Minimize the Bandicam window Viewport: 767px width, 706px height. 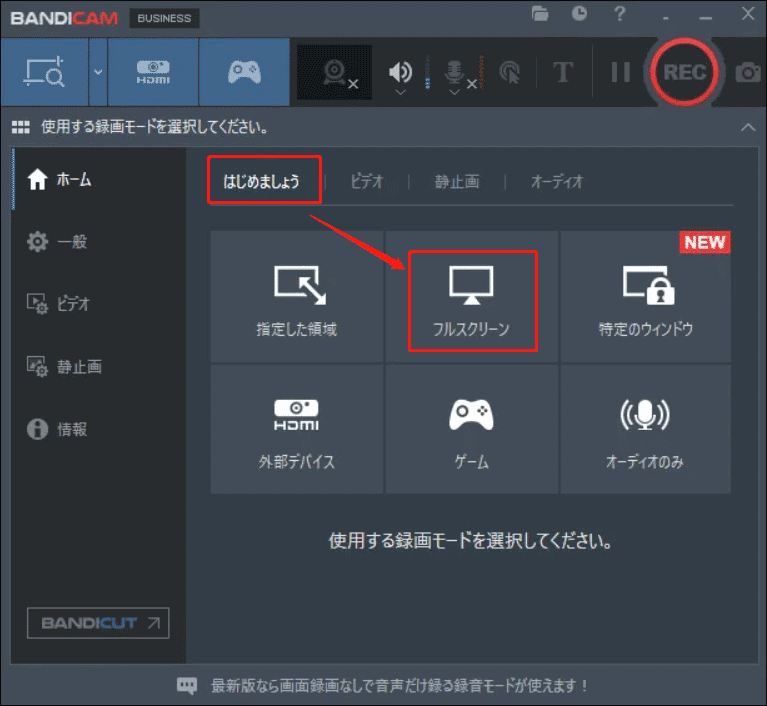705,18
